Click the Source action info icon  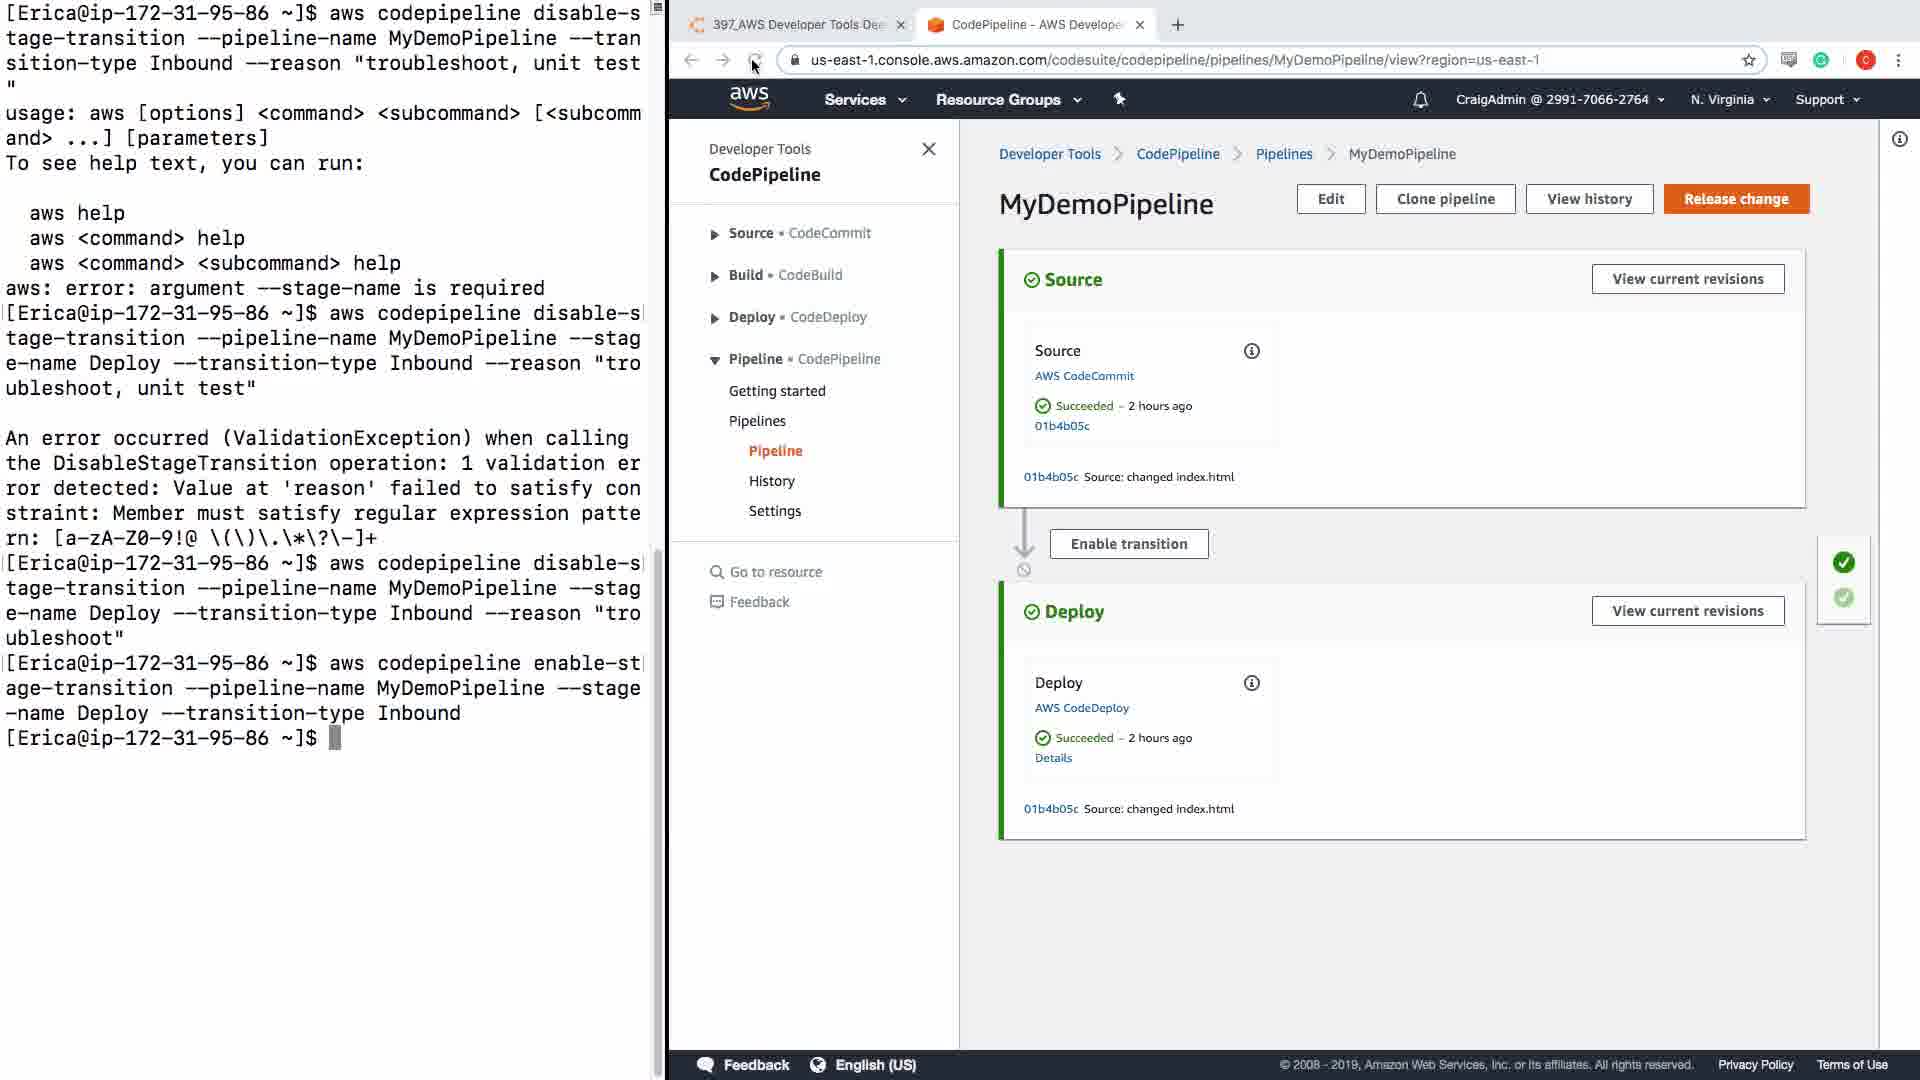click(1251, 351)
